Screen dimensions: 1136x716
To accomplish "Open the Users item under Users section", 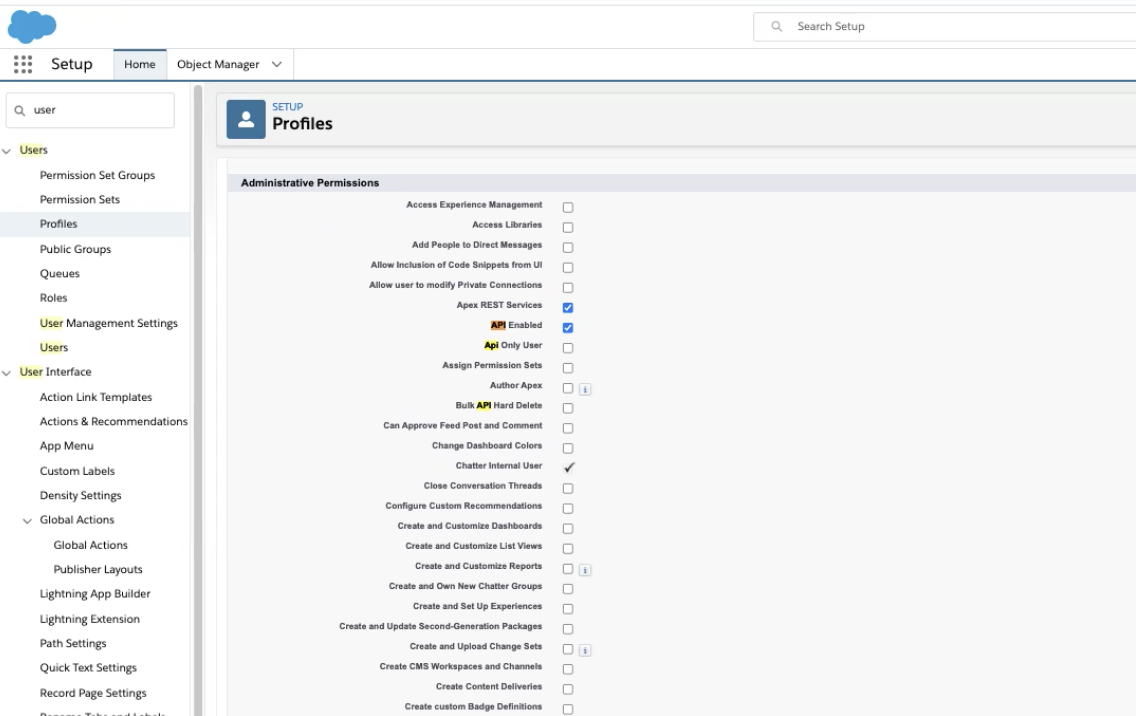I will [54, 348].
